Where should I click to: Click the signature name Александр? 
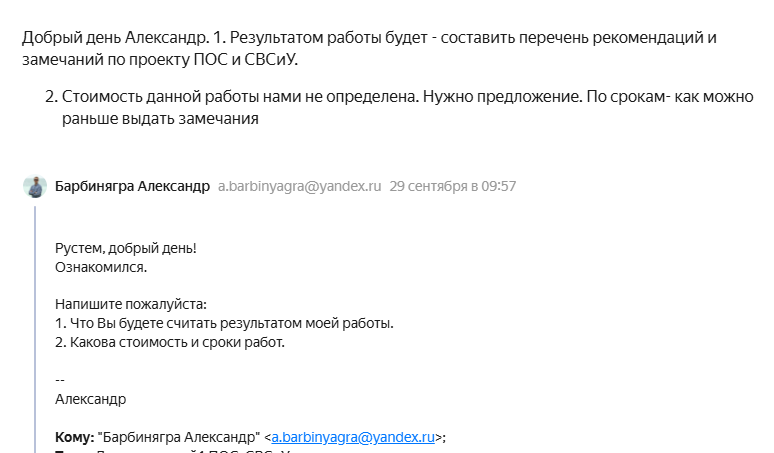click(x=91, y=399)
